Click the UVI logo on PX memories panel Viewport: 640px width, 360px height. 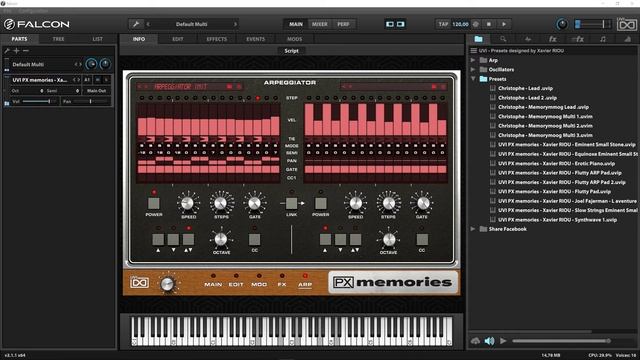pyautogui.click(x=139, y=282)
